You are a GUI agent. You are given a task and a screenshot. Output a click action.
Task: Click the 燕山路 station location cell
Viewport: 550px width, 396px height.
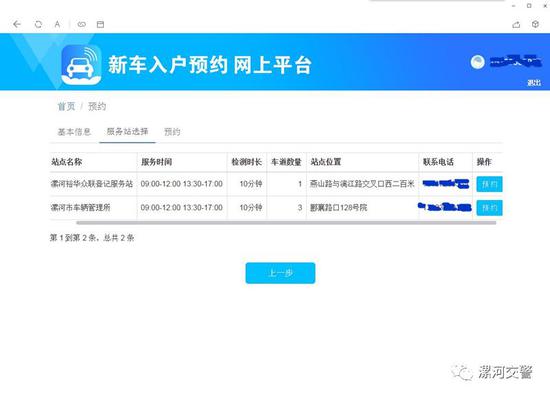click(362, 184)
